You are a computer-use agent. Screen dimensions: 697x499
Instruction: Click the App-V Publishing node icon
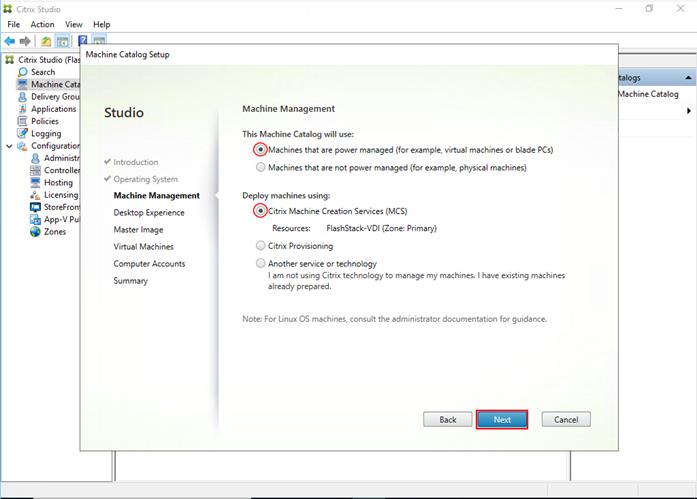(x=35, y=219)
